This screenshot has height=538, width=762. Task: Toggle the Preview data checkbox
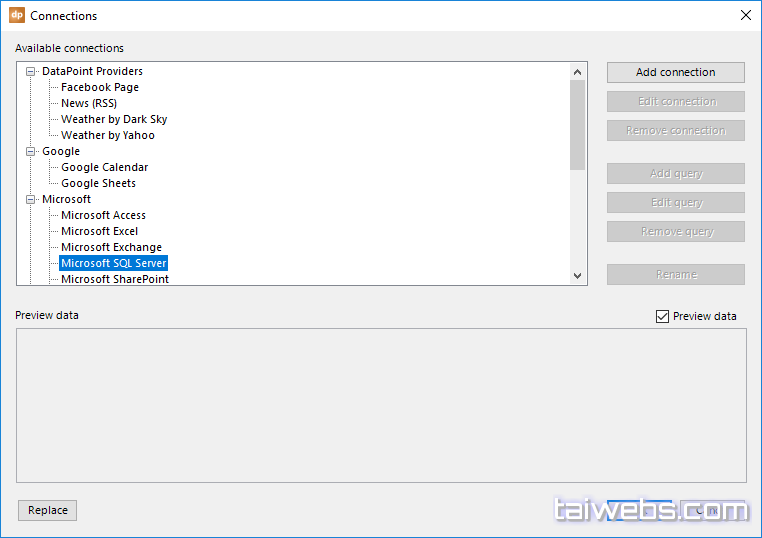tap(662, 316)
